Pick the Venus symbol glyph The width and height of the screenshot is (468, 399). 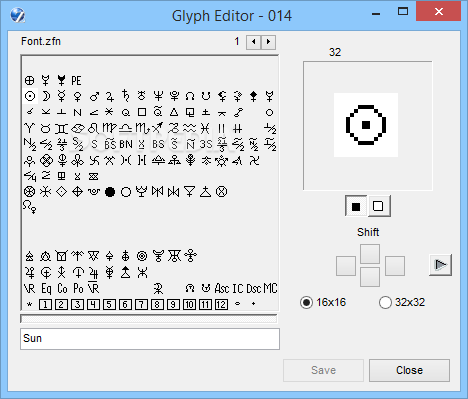[78, 96]
